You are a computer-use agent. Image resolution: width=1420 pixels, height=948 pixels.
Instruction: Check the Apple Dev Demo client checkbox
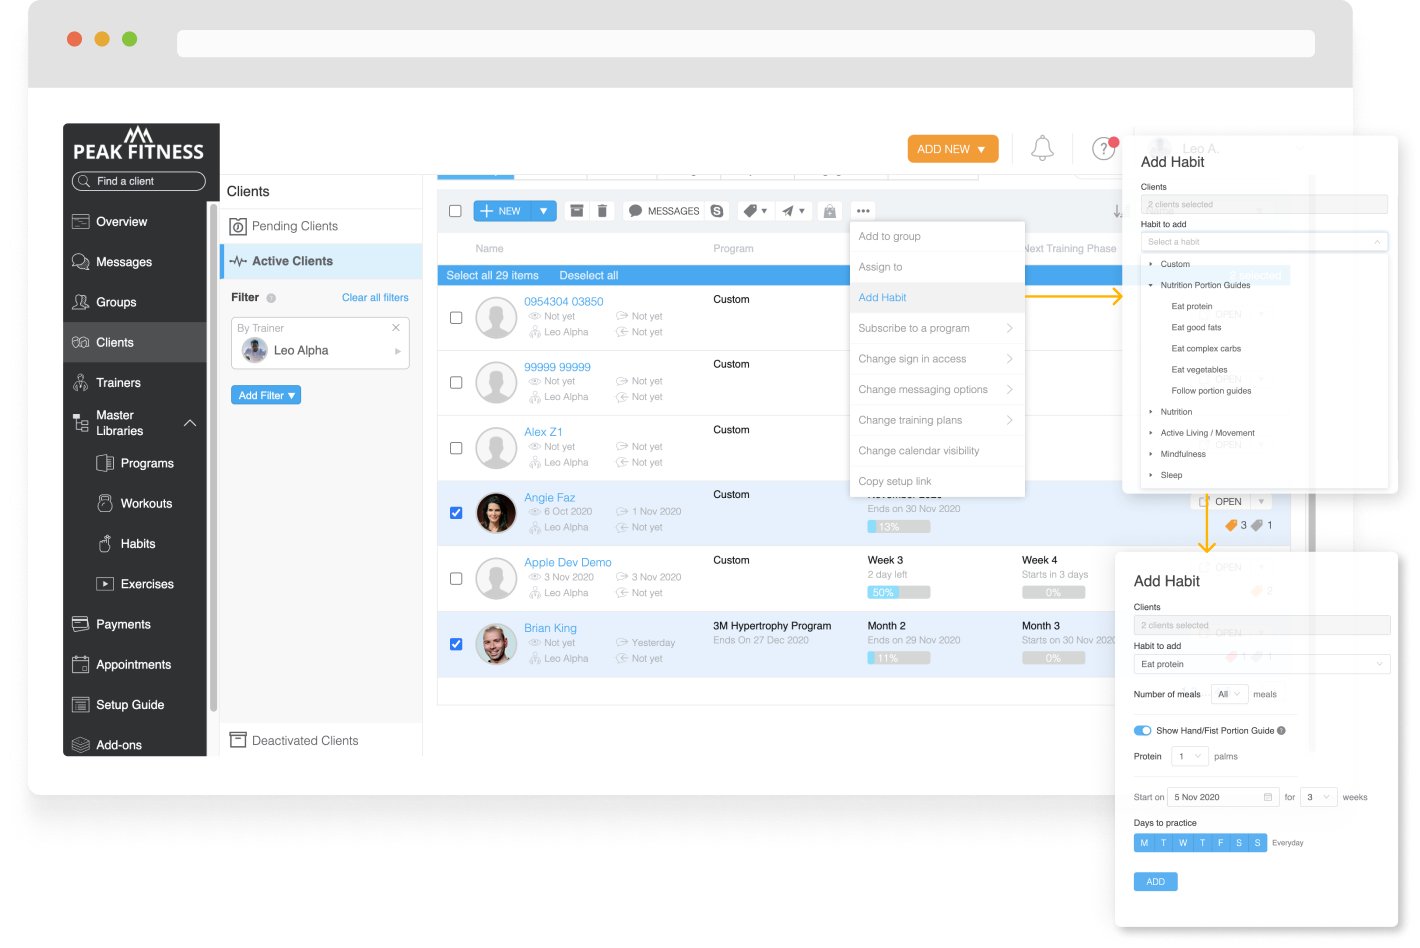coord(456,578)
